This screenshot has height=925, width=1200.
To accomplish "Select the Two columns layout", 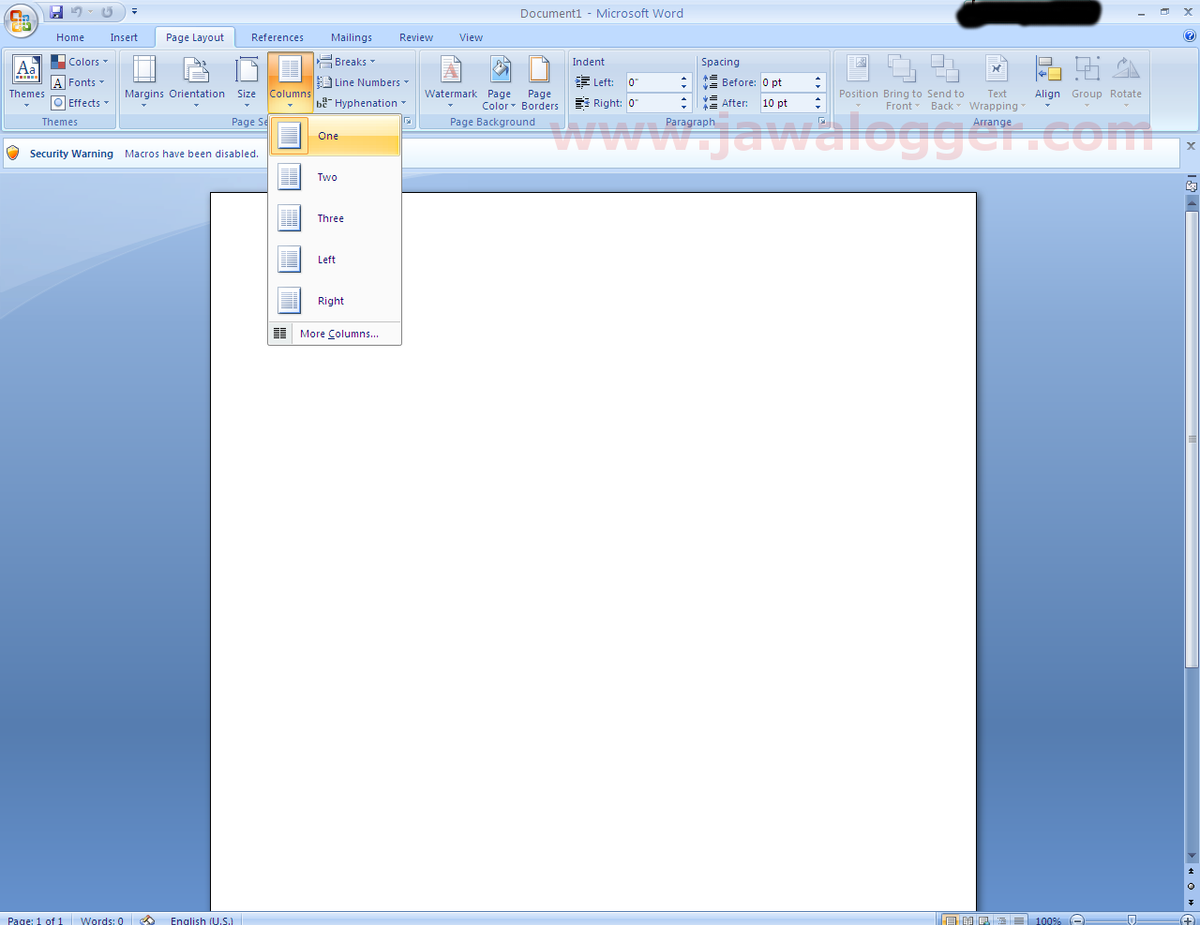I will (x=335, y=177).
